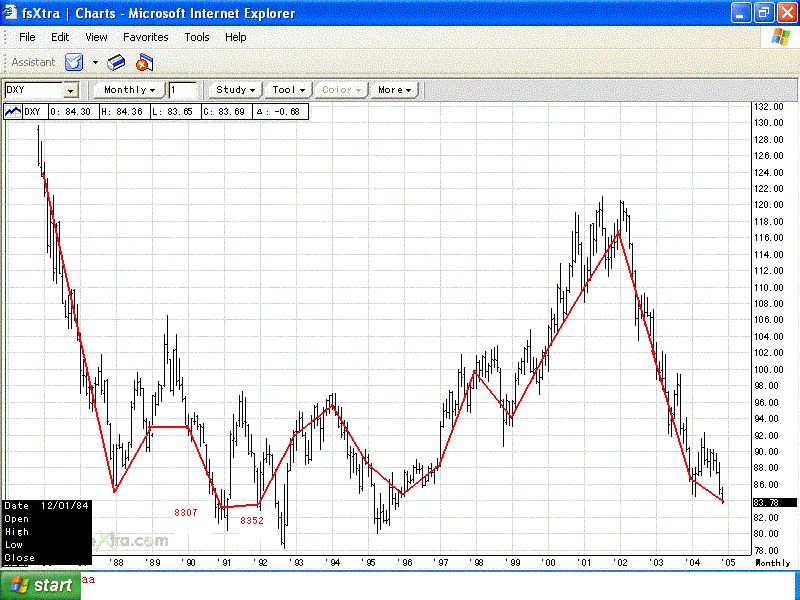800x600 pixels.
Task: Open the Study dropdown menu
Action: (235, 90)
